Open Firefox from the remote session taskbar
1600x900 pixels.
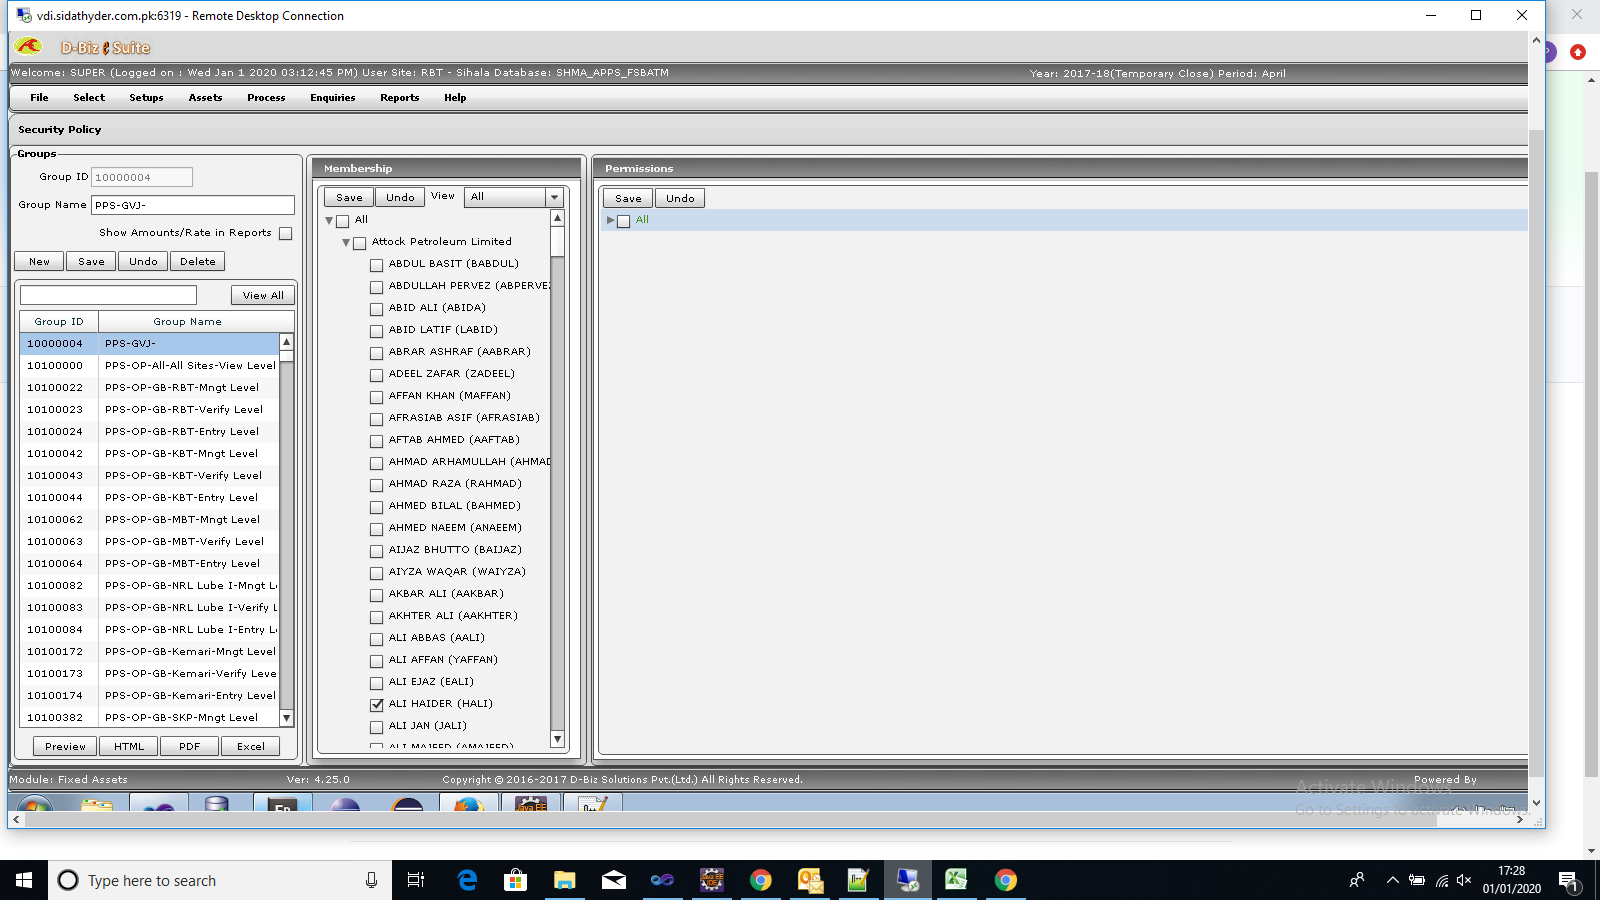(468, 806)
